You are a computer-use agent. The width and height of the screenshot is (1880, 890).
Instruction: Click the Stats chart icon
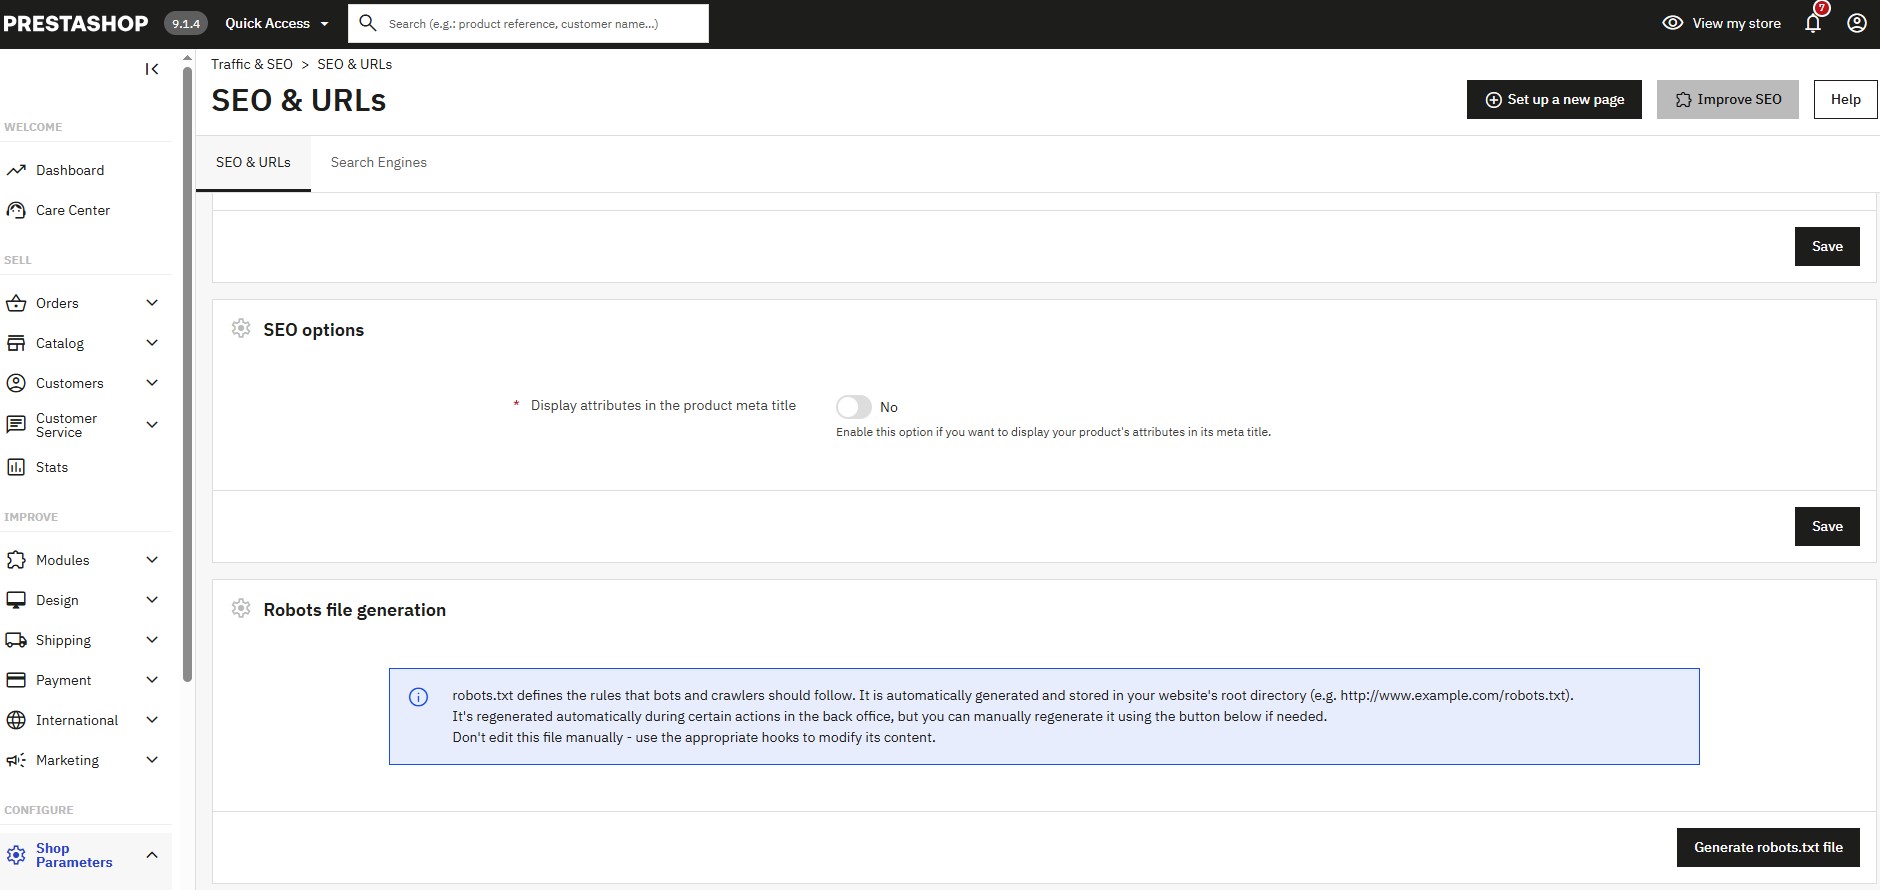click(x=16, y=467)
